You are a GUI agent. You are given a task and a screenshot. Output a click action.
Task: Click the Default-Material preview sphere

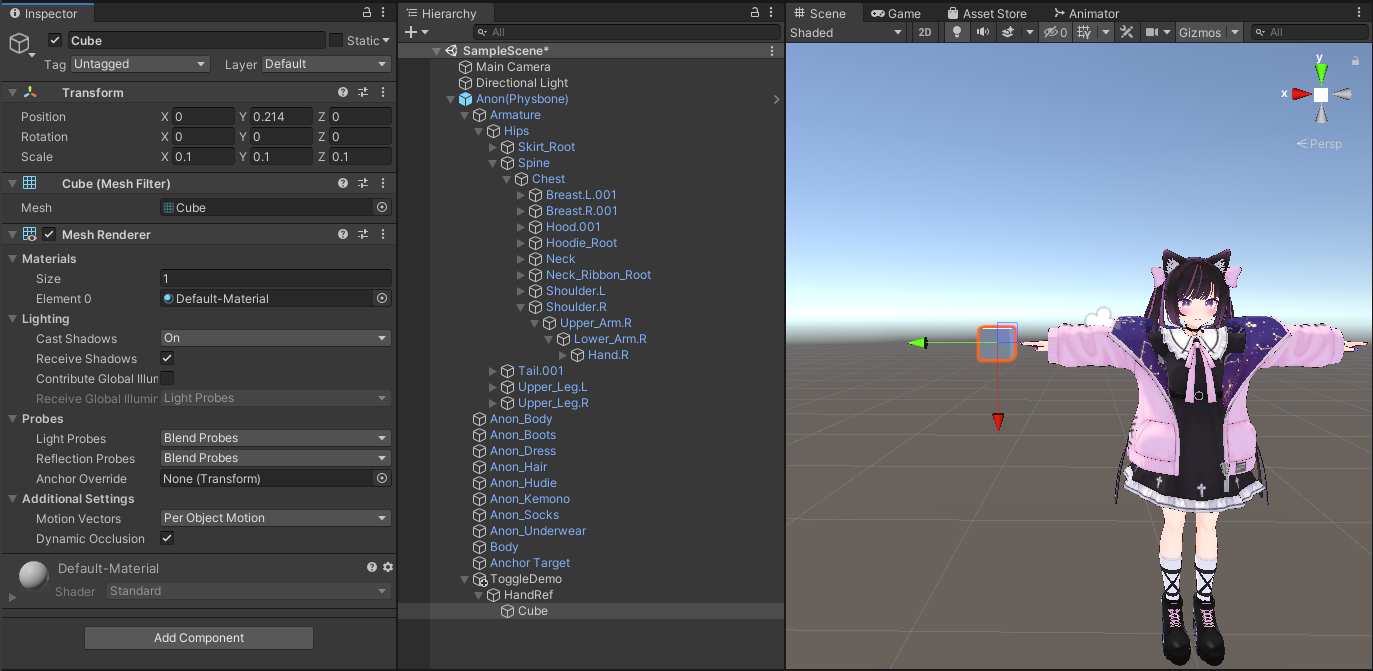(x=33, y=575)
